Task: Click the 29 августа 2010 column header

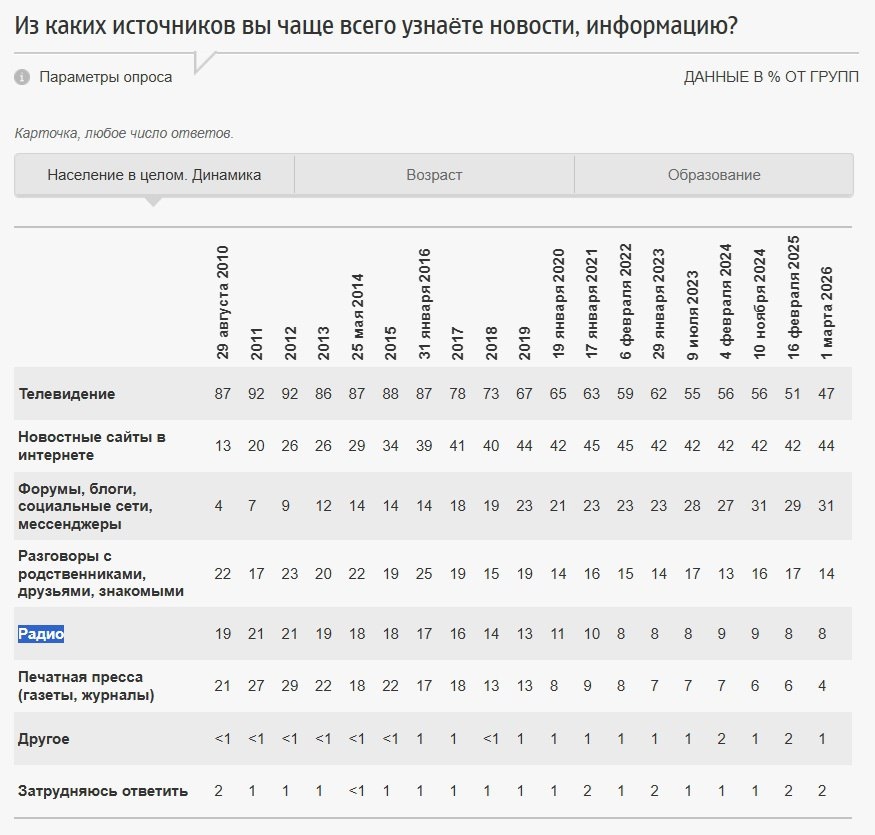Action: (223, 302)
